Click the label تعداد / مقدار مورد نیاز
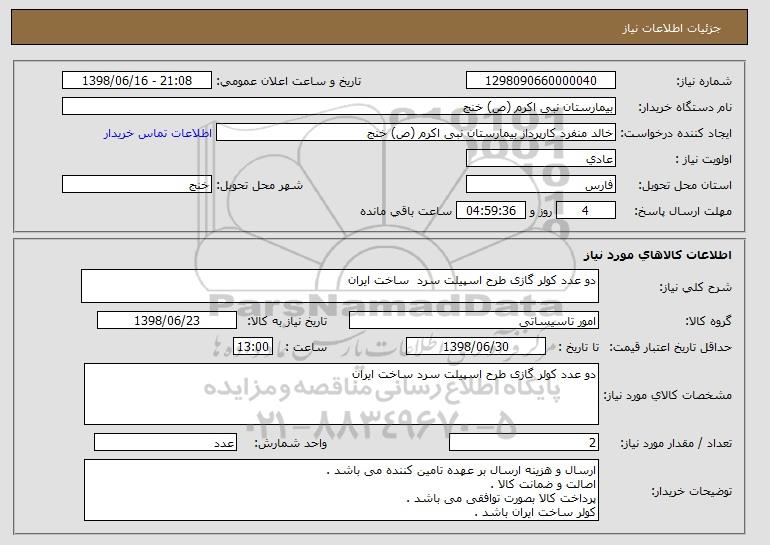This screenshot has width=770, height=545. point(676,443)
